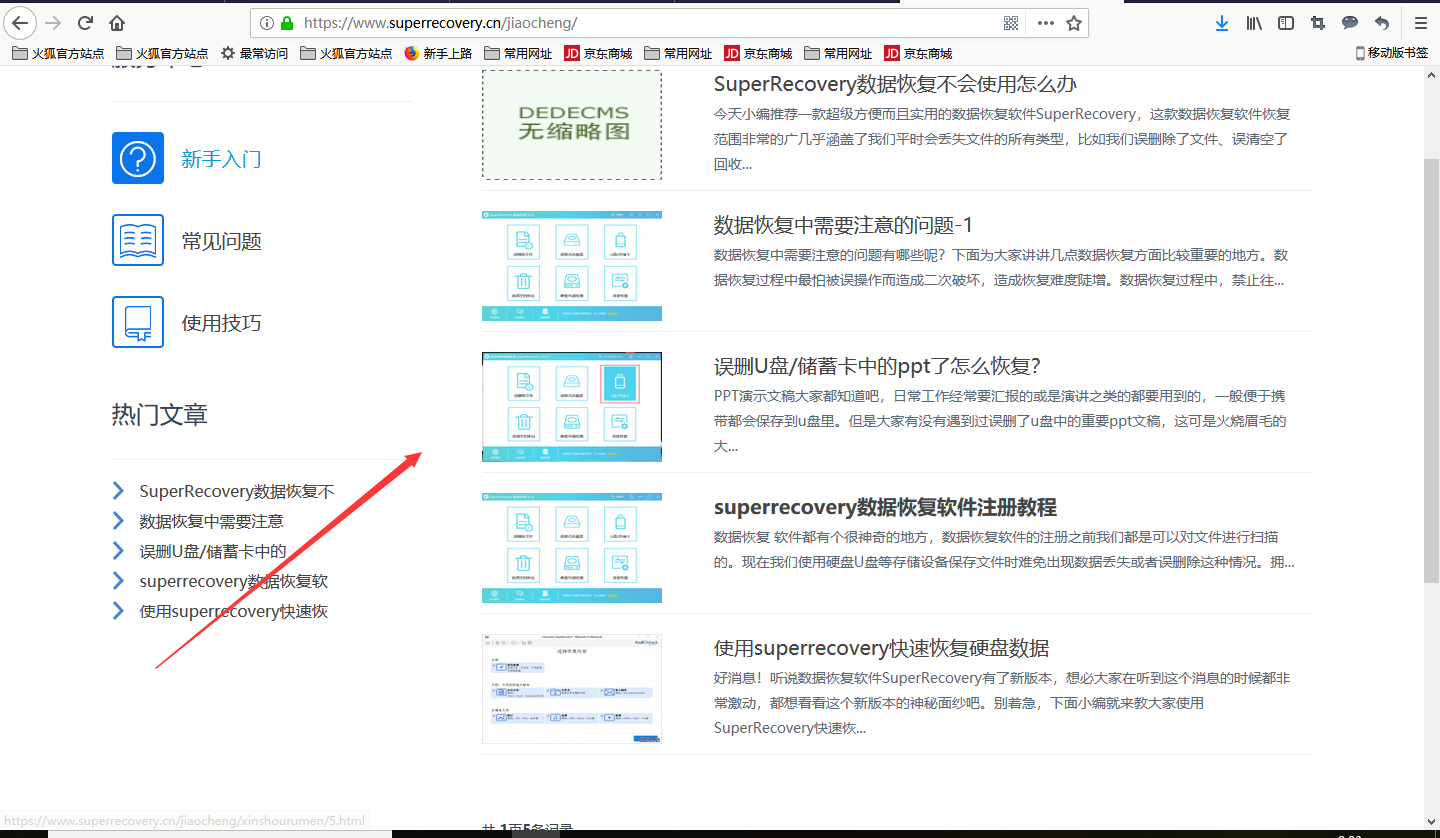Viewport: 1440px width, 838px height.
Task: Select the 新手入门 category link
Action: [x=221, y=159]
